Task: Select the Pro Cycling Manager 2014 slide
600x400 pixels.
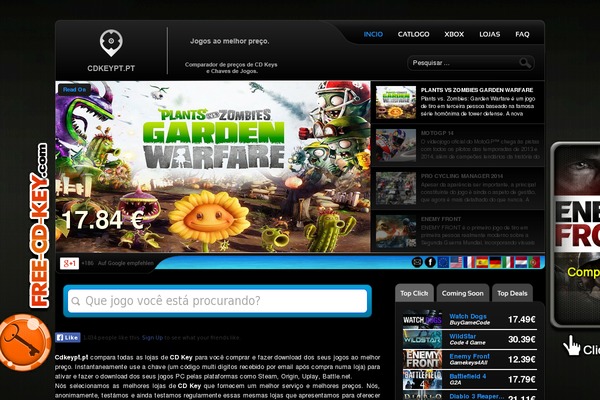Action: (x=458, y=188)
